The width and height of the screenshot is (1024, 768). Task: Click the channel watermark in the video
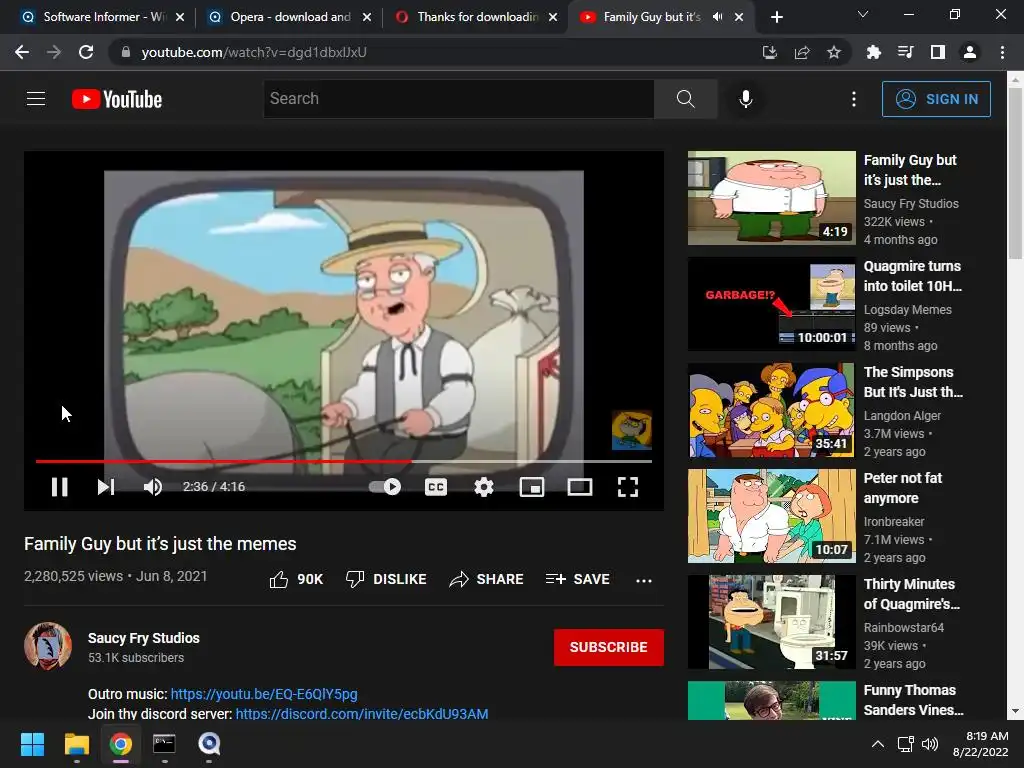point(632,430)
